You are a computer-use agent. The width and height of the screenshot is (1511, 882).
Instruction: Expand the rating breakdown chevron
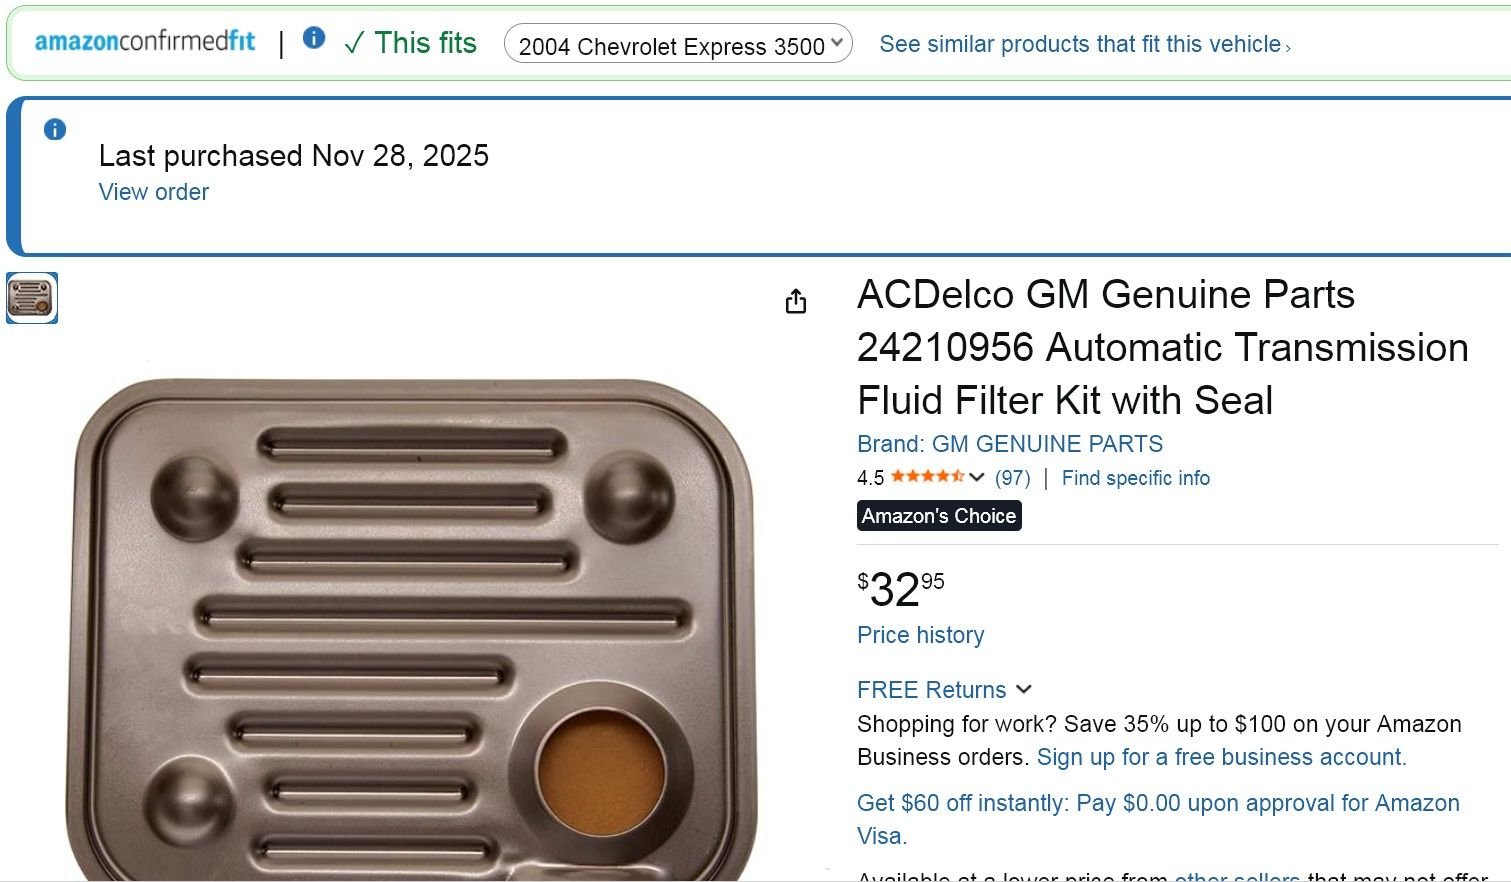[x=977, y=477]
